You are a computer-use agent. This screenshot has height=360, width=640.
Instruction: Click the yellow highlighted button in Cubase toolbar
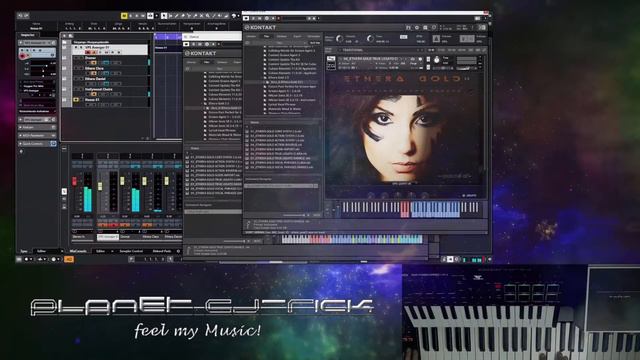(124, 16)
